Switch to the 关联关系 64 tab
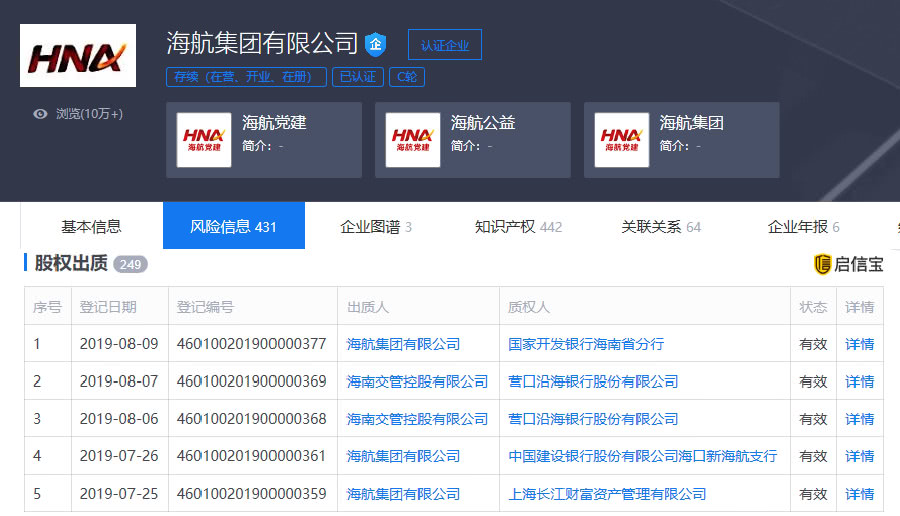The height and width of the screenshot is (516, 900). pyautogui.click(x=661, y=226)
